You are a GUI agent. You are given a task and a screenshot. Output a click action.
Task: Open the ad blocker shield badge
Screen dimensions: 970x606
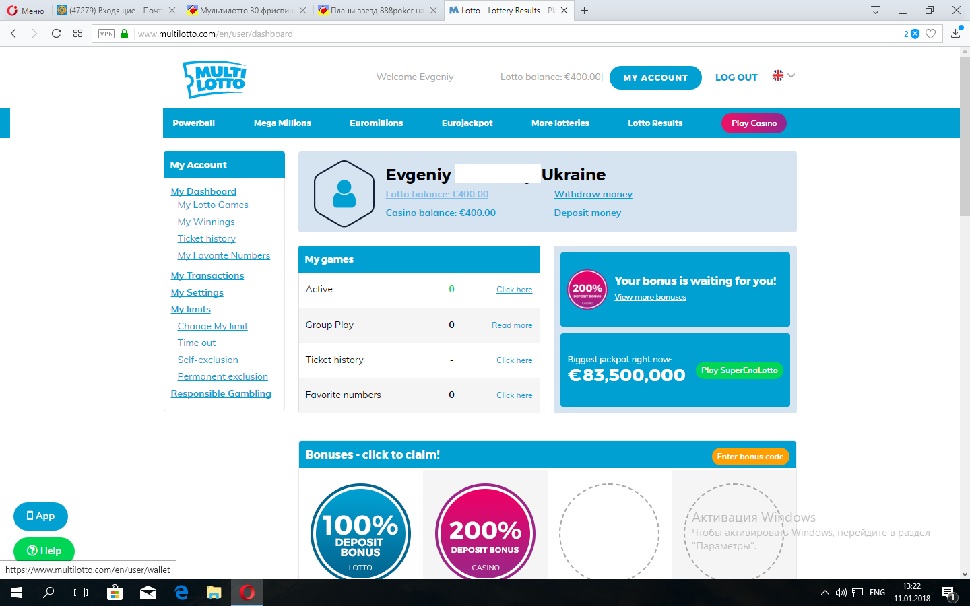[x=915, y=34]
